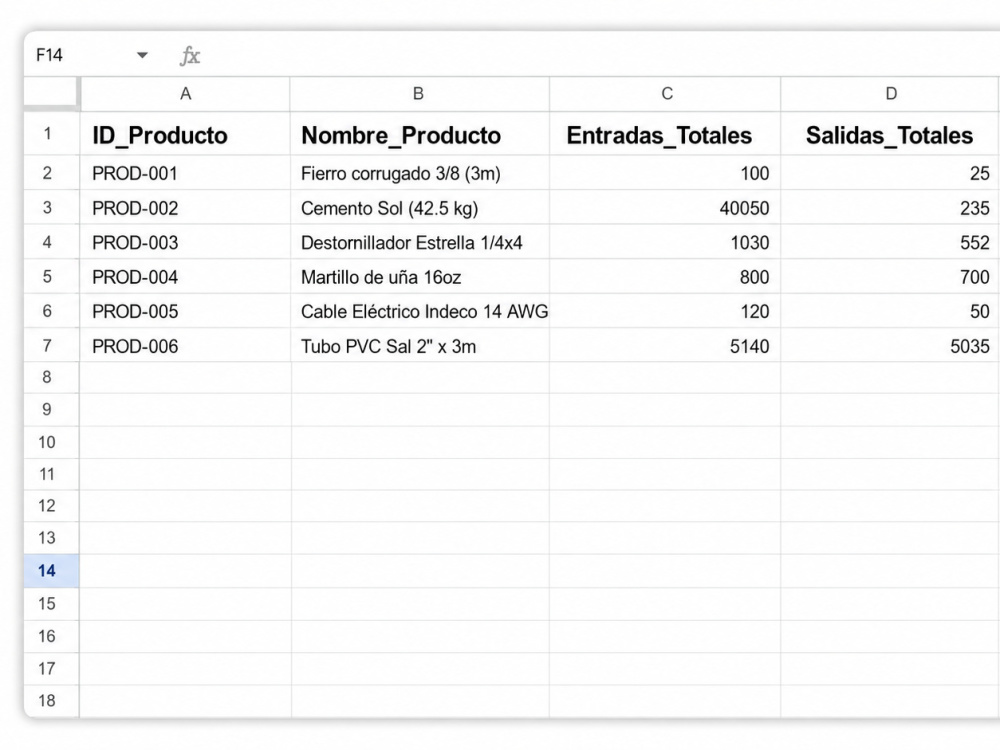Select row 15 header
Image resolution: width=1000 pixels, height=750 pixels.
tap(51, 603)
